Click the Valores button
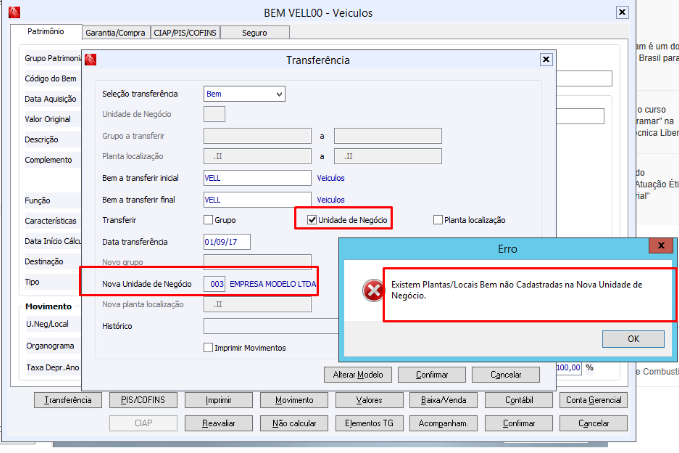Screen dimensions: 679x453 click(x=369, y=400)
